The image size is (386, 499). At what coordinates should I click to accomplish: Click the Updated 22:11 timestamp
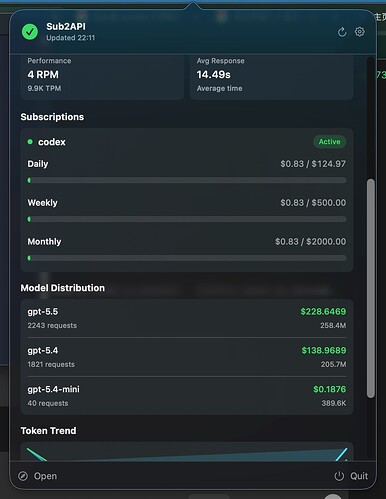coord(71,38)
